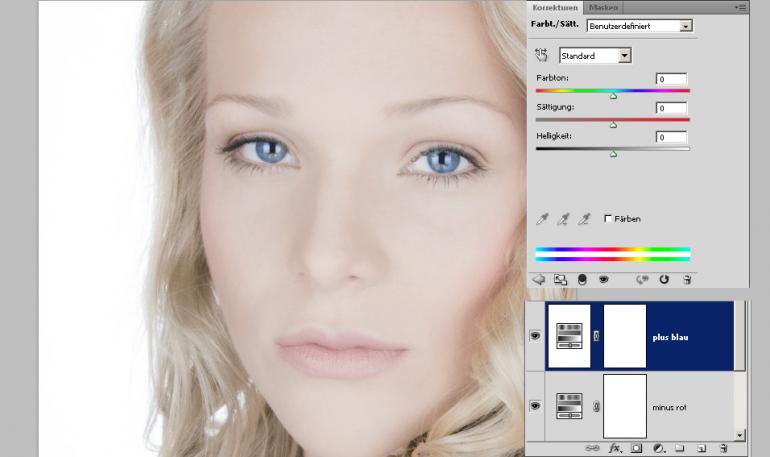Click the Helligkeit value field
The height and width of the screenshot is (457, 770).
tap(671, 137)
